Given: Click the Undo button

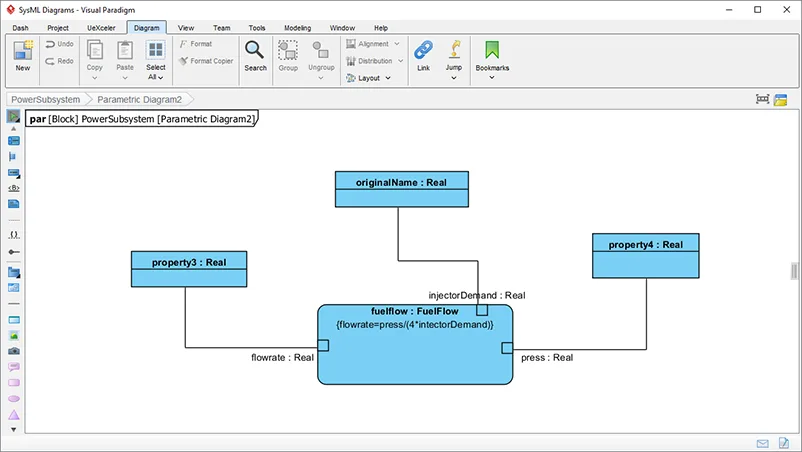Looking at the screenshot, I should (x=59, y=44).
